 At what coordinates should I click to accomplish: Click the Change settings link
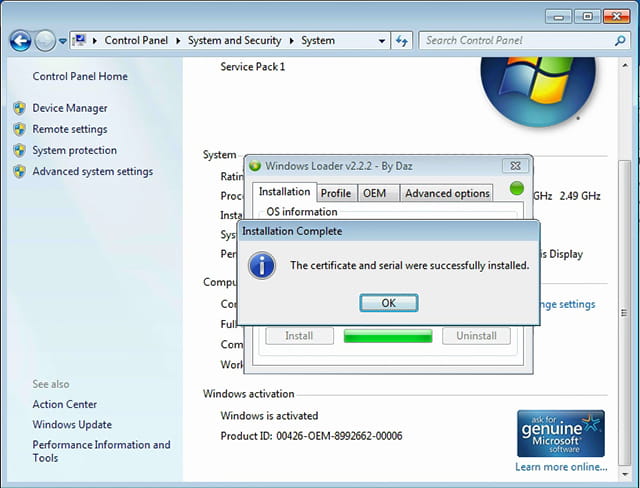click(x=569, y=304)
